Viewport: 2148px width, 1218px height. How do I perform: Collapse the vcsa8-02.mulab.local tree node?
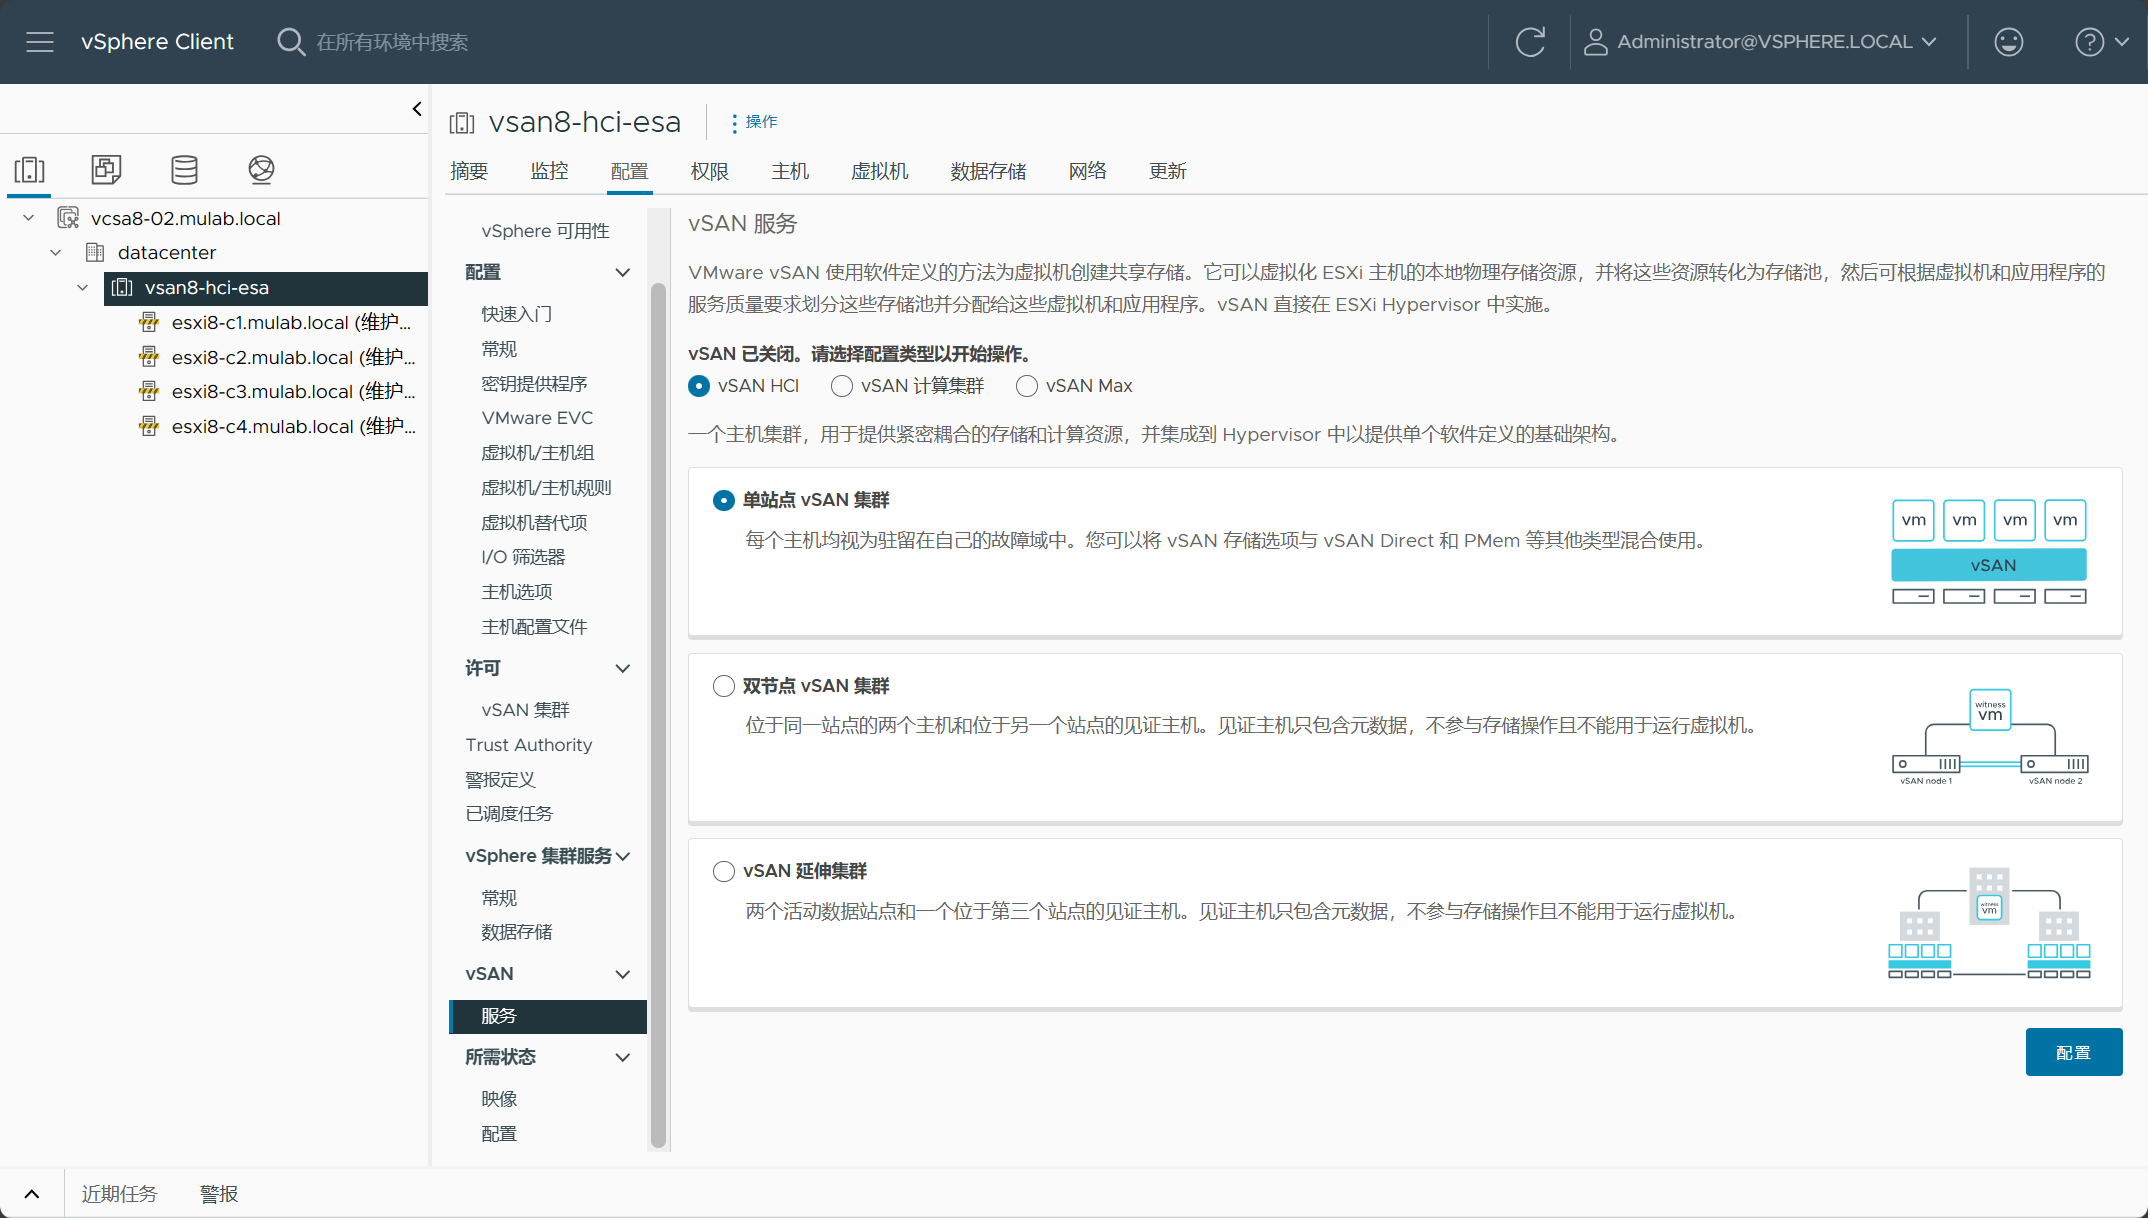(29, 218)
